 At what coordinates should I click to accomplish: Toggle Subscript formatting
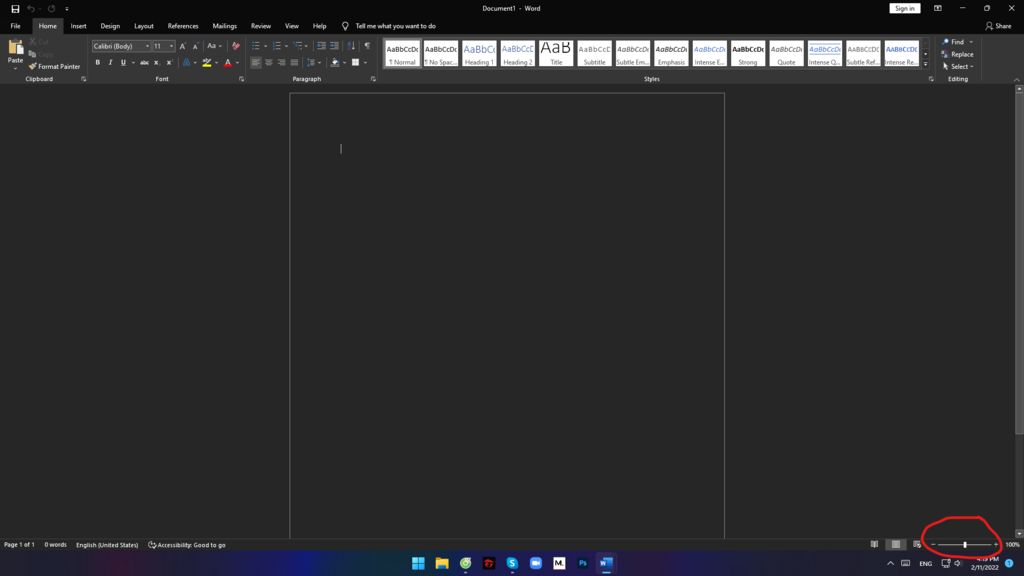(156, 63)
